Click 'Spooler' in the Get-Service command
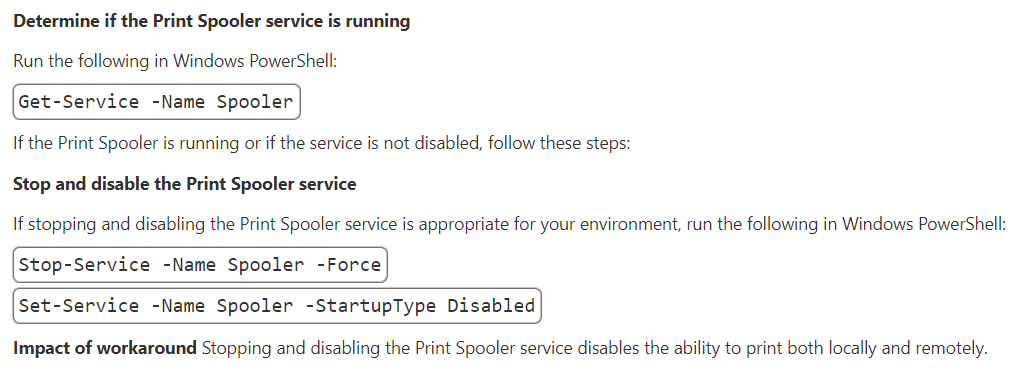 pyautogui.click(x=255, y=102)
